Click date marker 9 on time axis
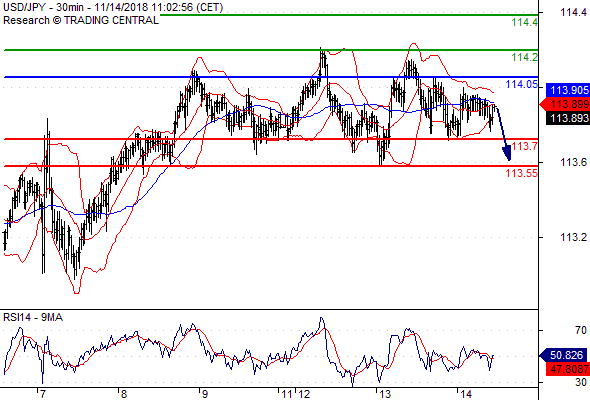This screenshot has width=590, height=400. click(205, 394)
